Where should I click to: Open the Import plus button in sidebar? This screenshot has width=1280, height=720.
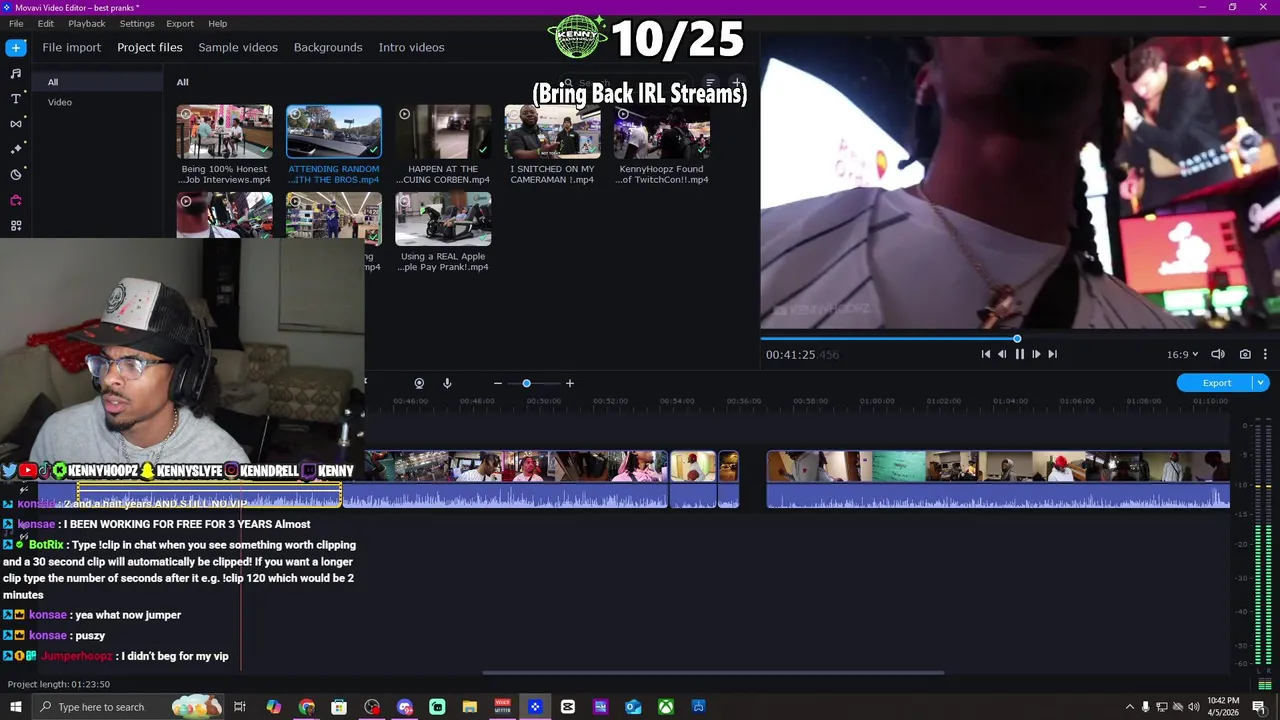16,47
